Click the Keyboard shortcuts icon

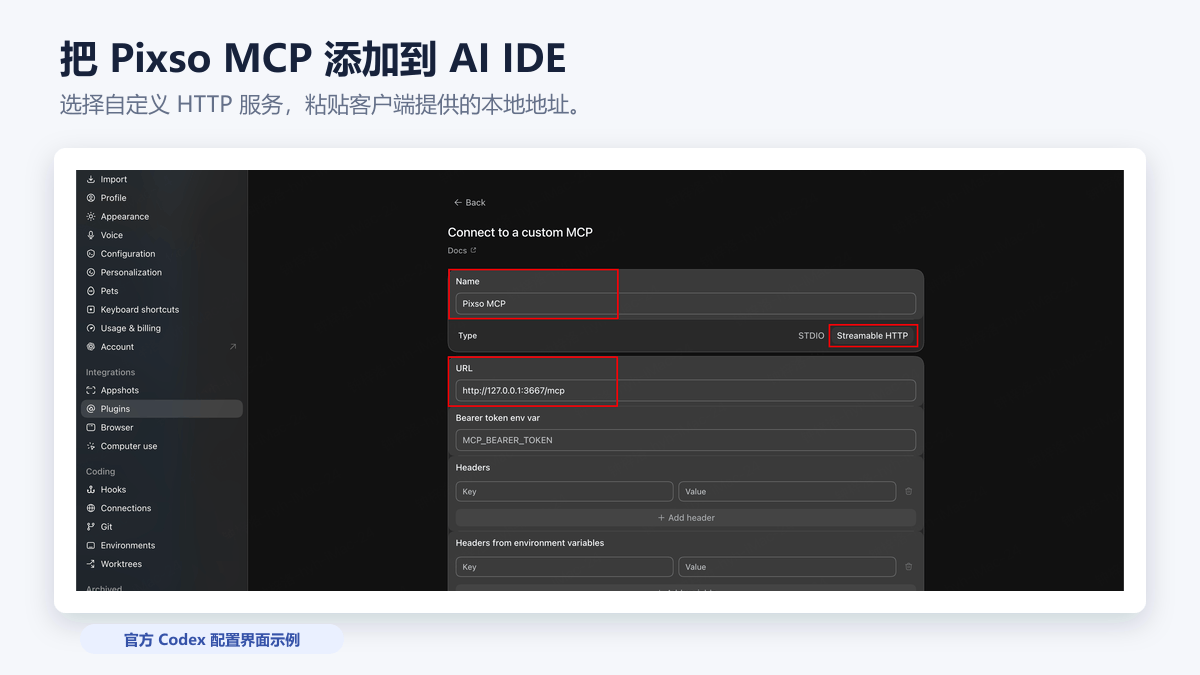(91, 310)
